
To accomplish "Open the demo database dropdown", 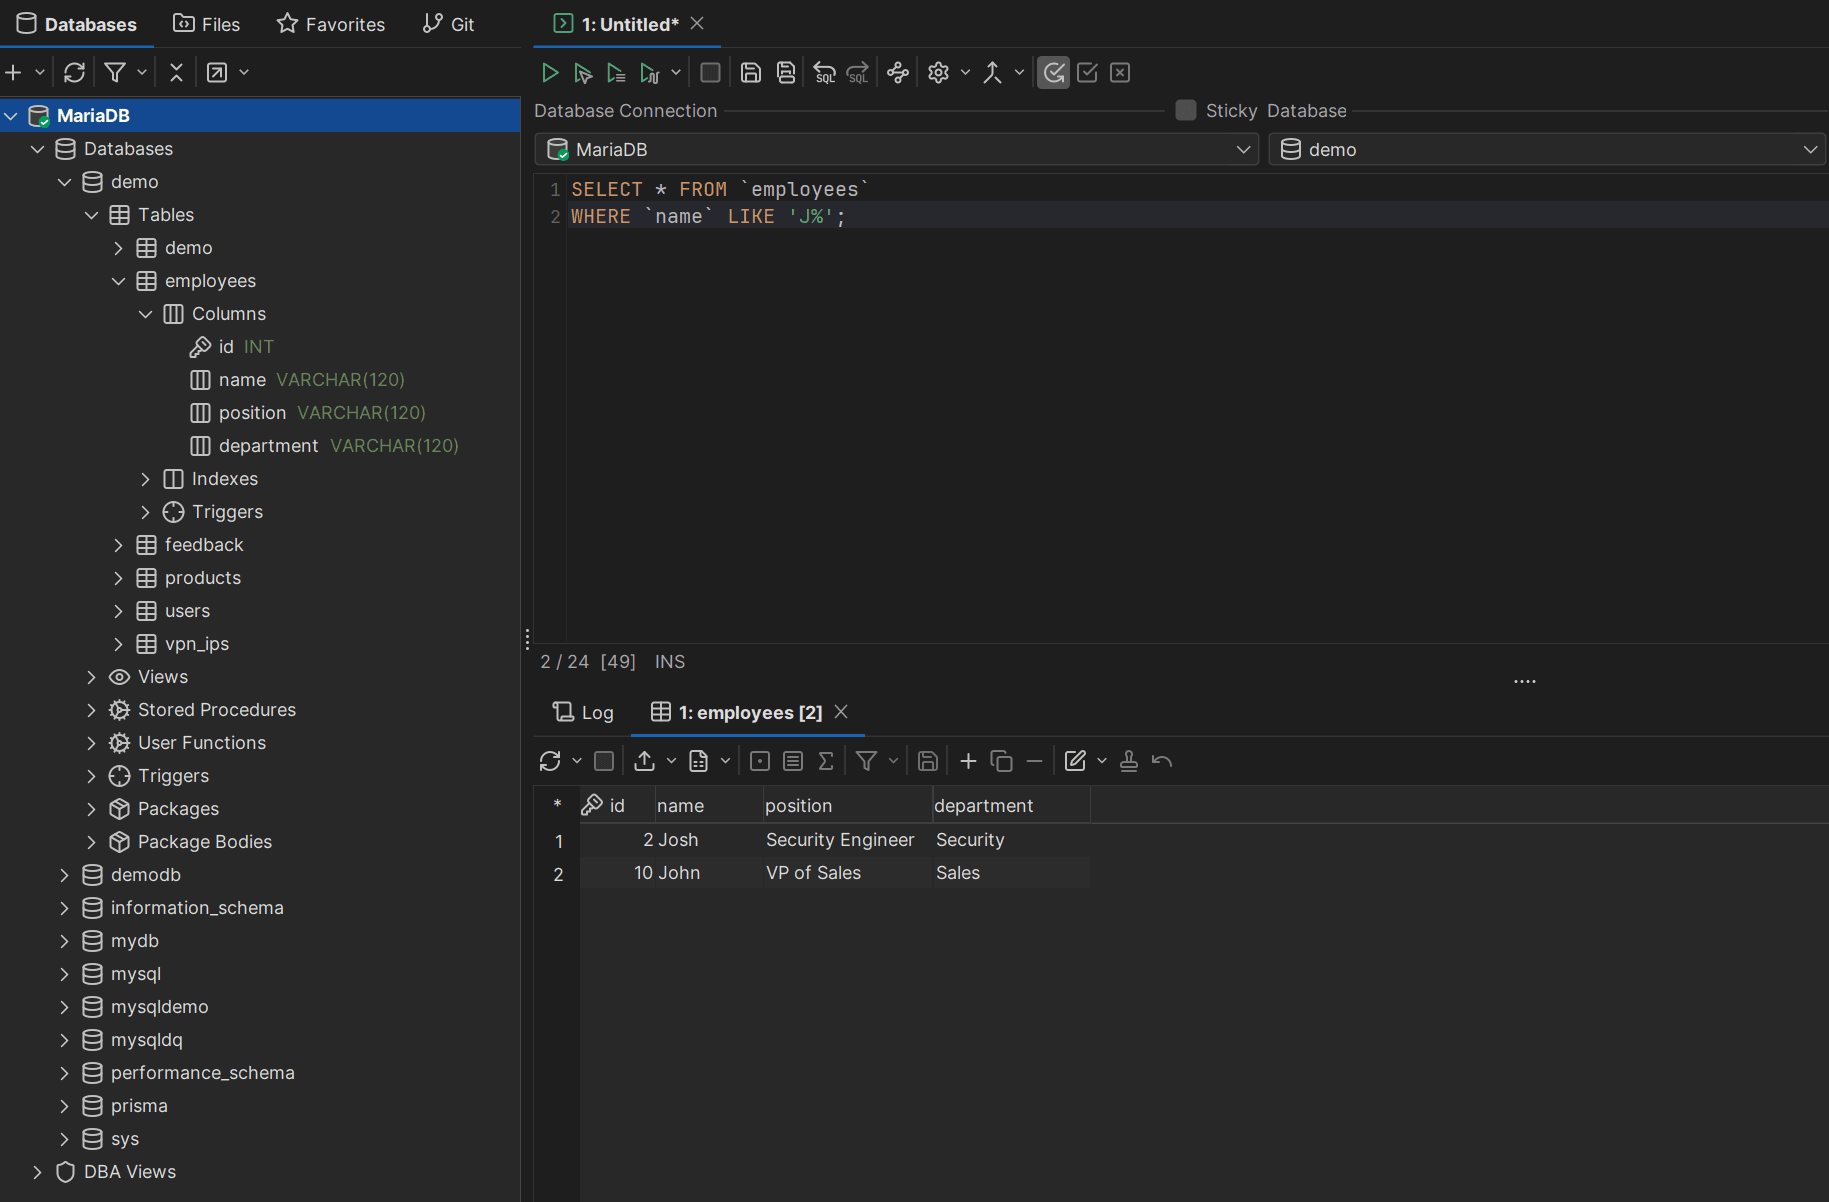I will coord(1810,149).
